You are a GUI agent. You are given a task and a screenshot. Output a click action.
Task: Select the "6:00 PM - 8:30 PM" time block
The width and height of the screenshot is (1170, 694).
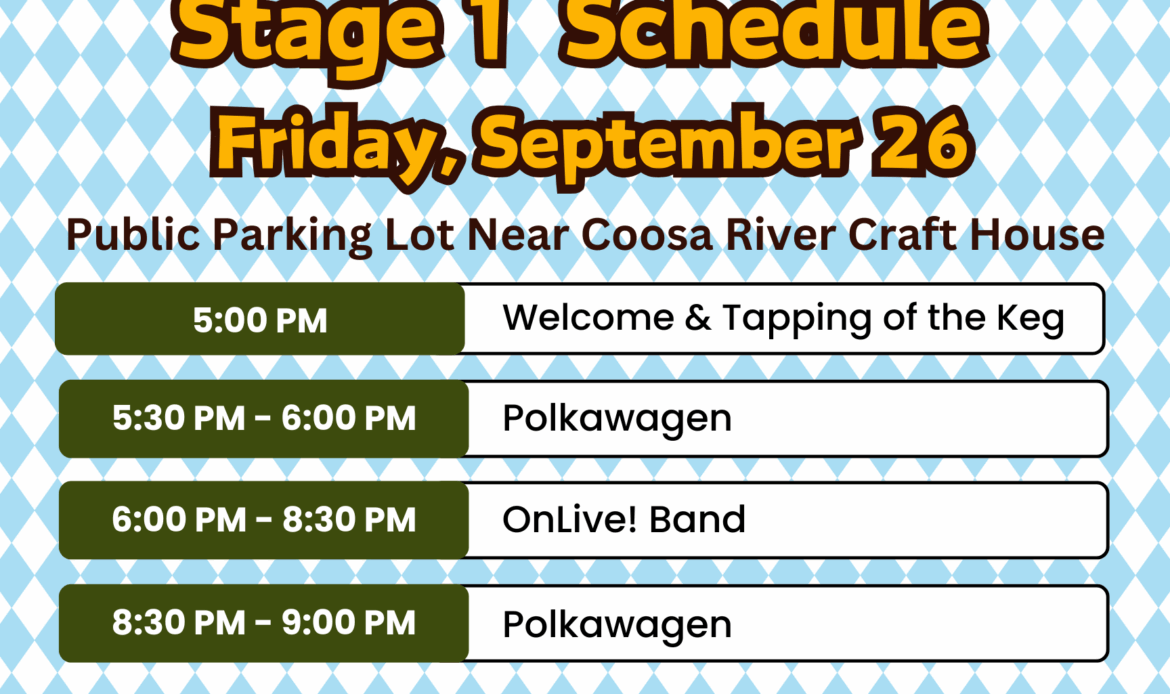click(264, 520)
